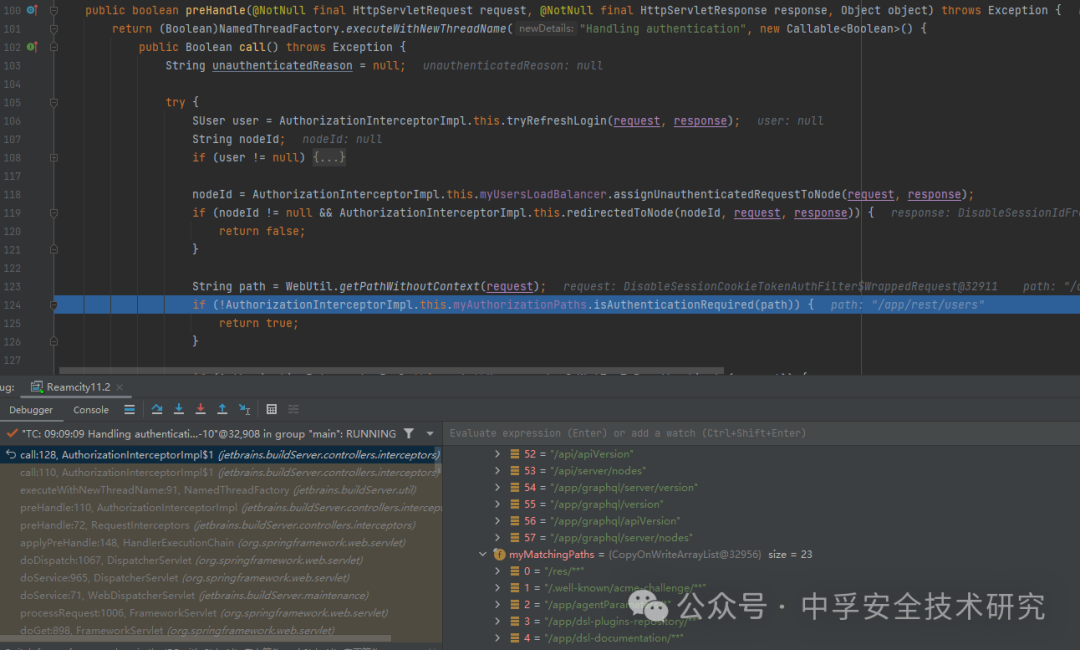Click "return true;" statement on line 125
Image resolution: width=1080 pixels, height=650 pixels.
click(x=258, y=323)
